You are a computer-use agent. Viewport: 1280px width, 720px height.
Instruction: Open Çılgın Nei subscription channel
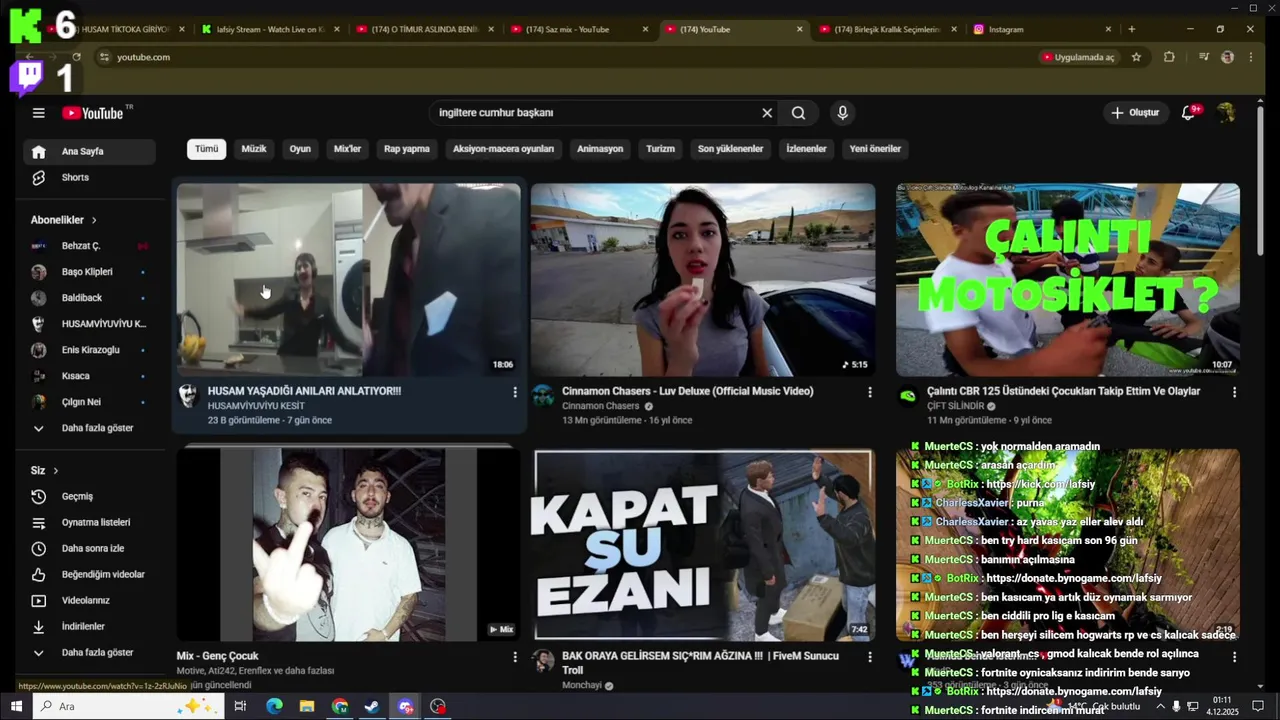(89, 402)
